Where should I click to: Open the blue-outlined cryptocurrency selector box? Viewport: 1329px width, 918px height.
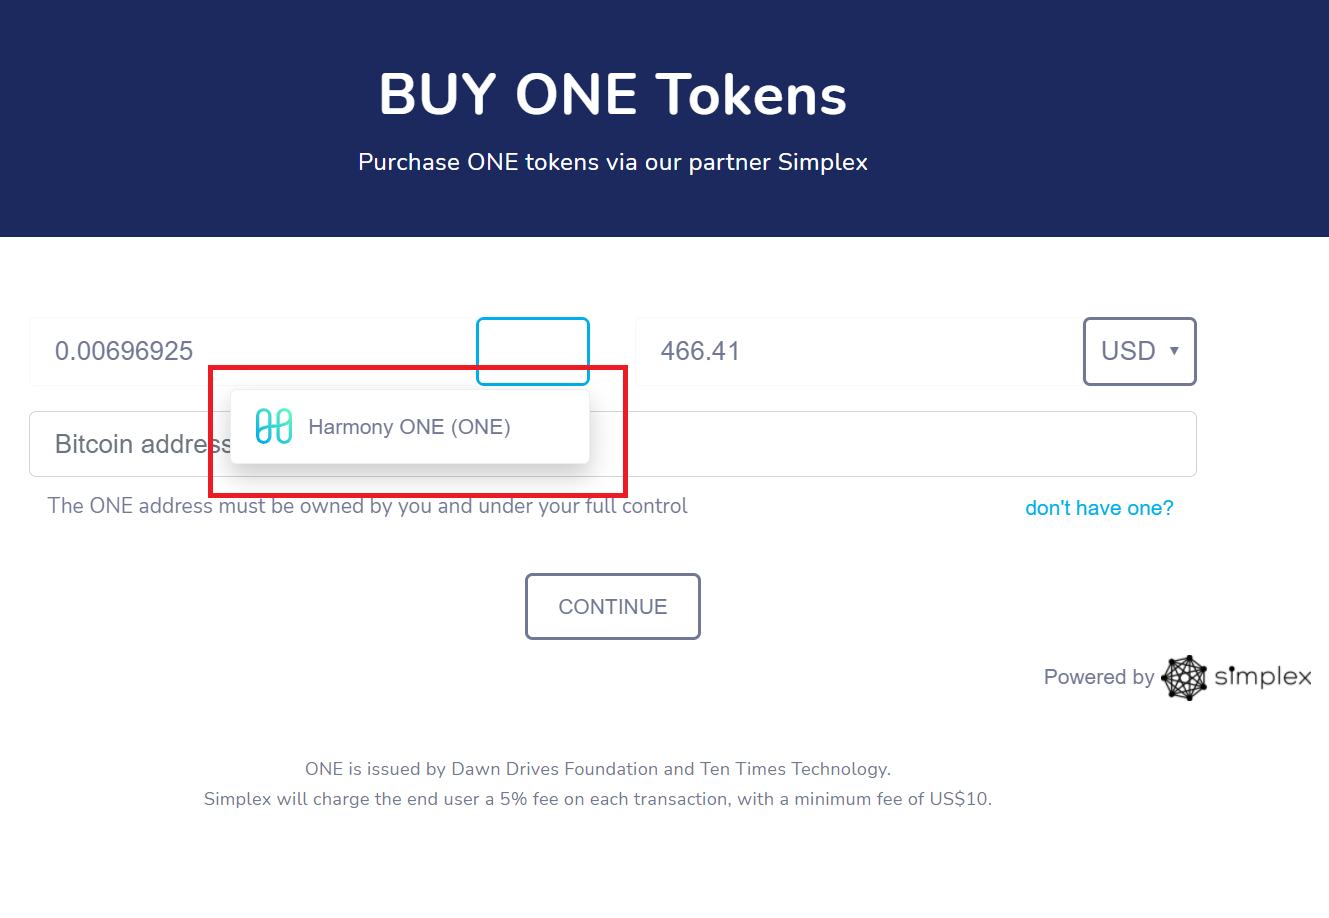click(533, 351)
